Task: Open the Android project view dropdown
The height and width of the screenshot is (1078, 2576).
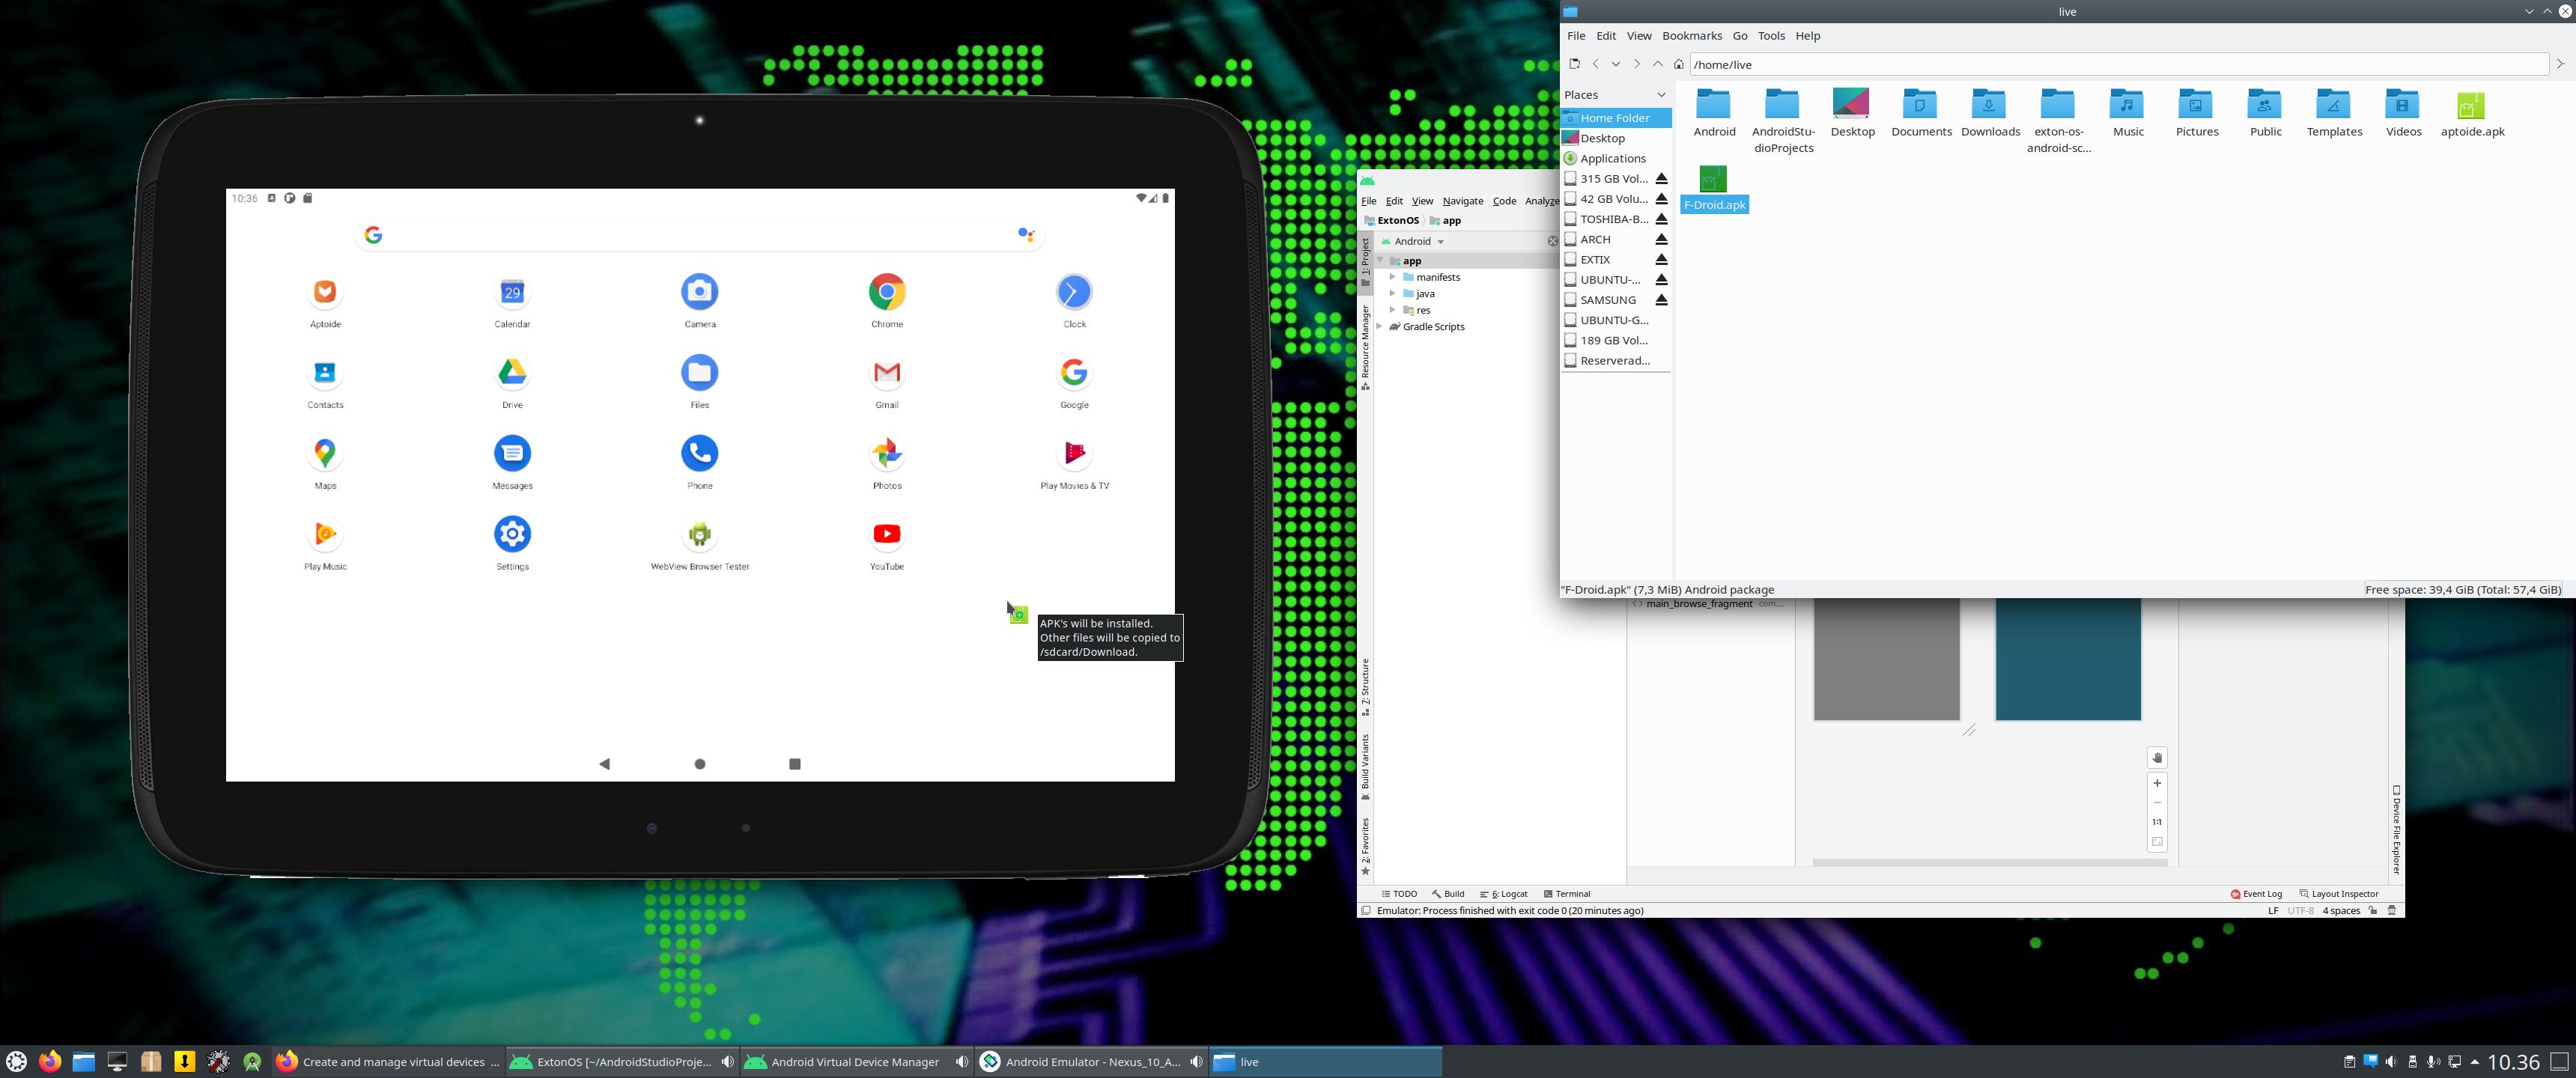Action: click(1413, 241)
